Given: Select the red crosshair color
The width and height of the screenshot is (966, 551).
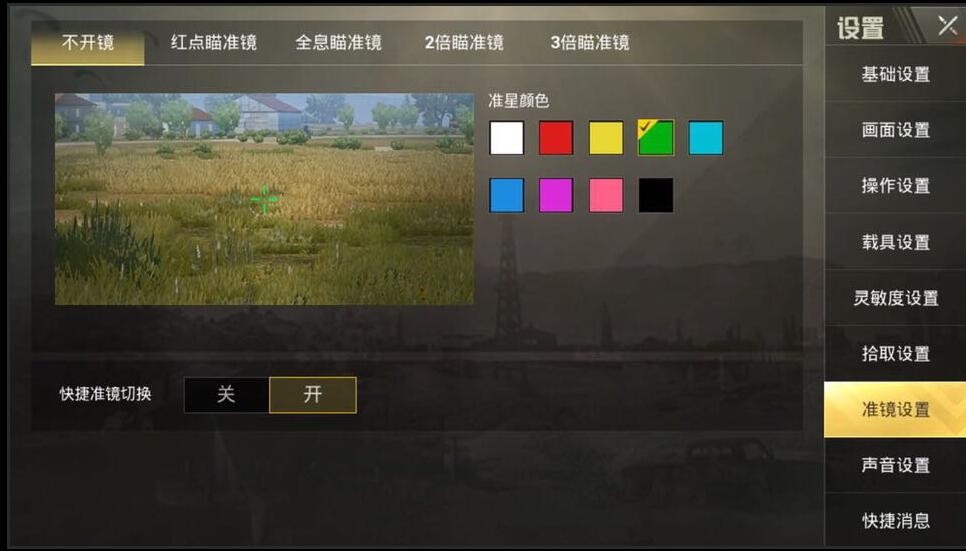Looking at the screenshot, I should pyautogui.click(x=556, y=137).
